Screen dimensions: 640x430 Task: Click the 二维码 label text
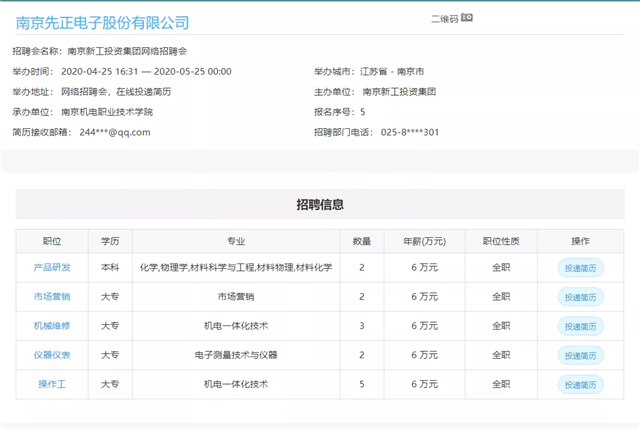(444, 19)
